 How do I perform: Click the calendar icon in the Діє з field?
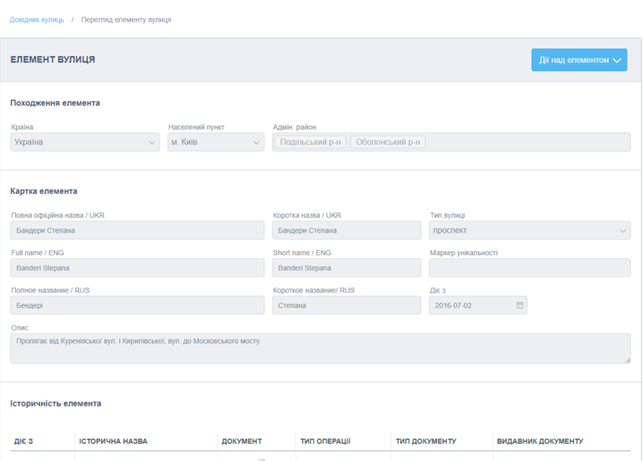click(x=519, y=305)
